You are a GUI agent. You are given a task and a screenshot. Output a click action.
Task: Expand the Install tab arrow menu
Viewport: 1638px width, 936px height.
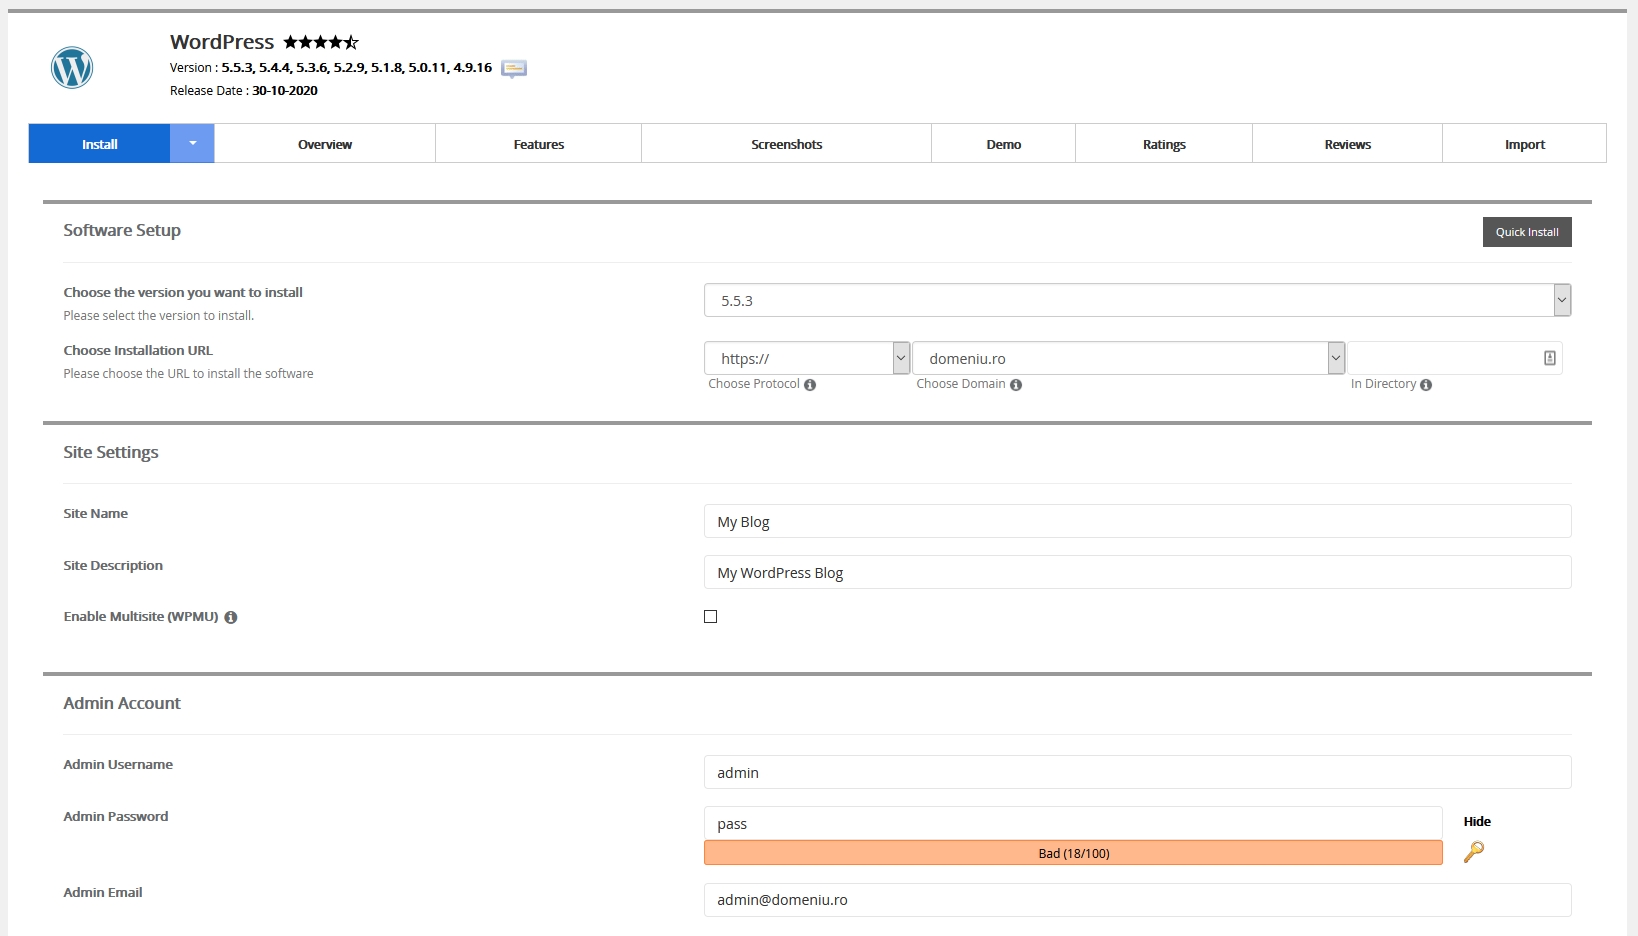(x=192, y=144)
